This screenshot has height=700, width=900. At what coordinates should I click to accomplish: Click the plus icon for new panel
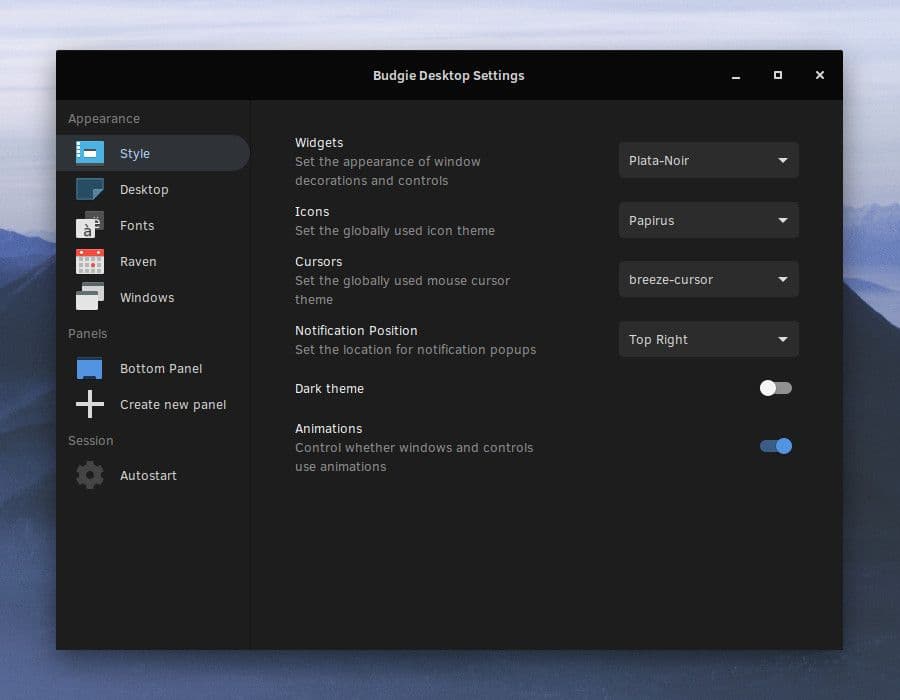(x=90, y=404)
